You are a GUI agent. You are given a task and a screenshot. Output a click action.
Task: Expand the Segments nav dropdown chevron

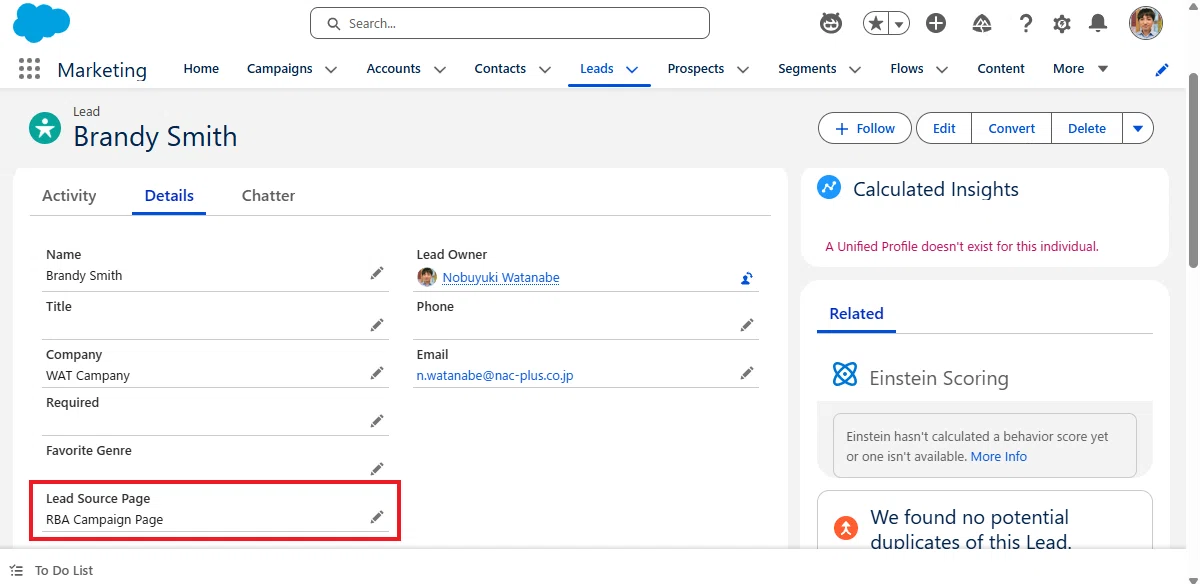pos(855,69)
